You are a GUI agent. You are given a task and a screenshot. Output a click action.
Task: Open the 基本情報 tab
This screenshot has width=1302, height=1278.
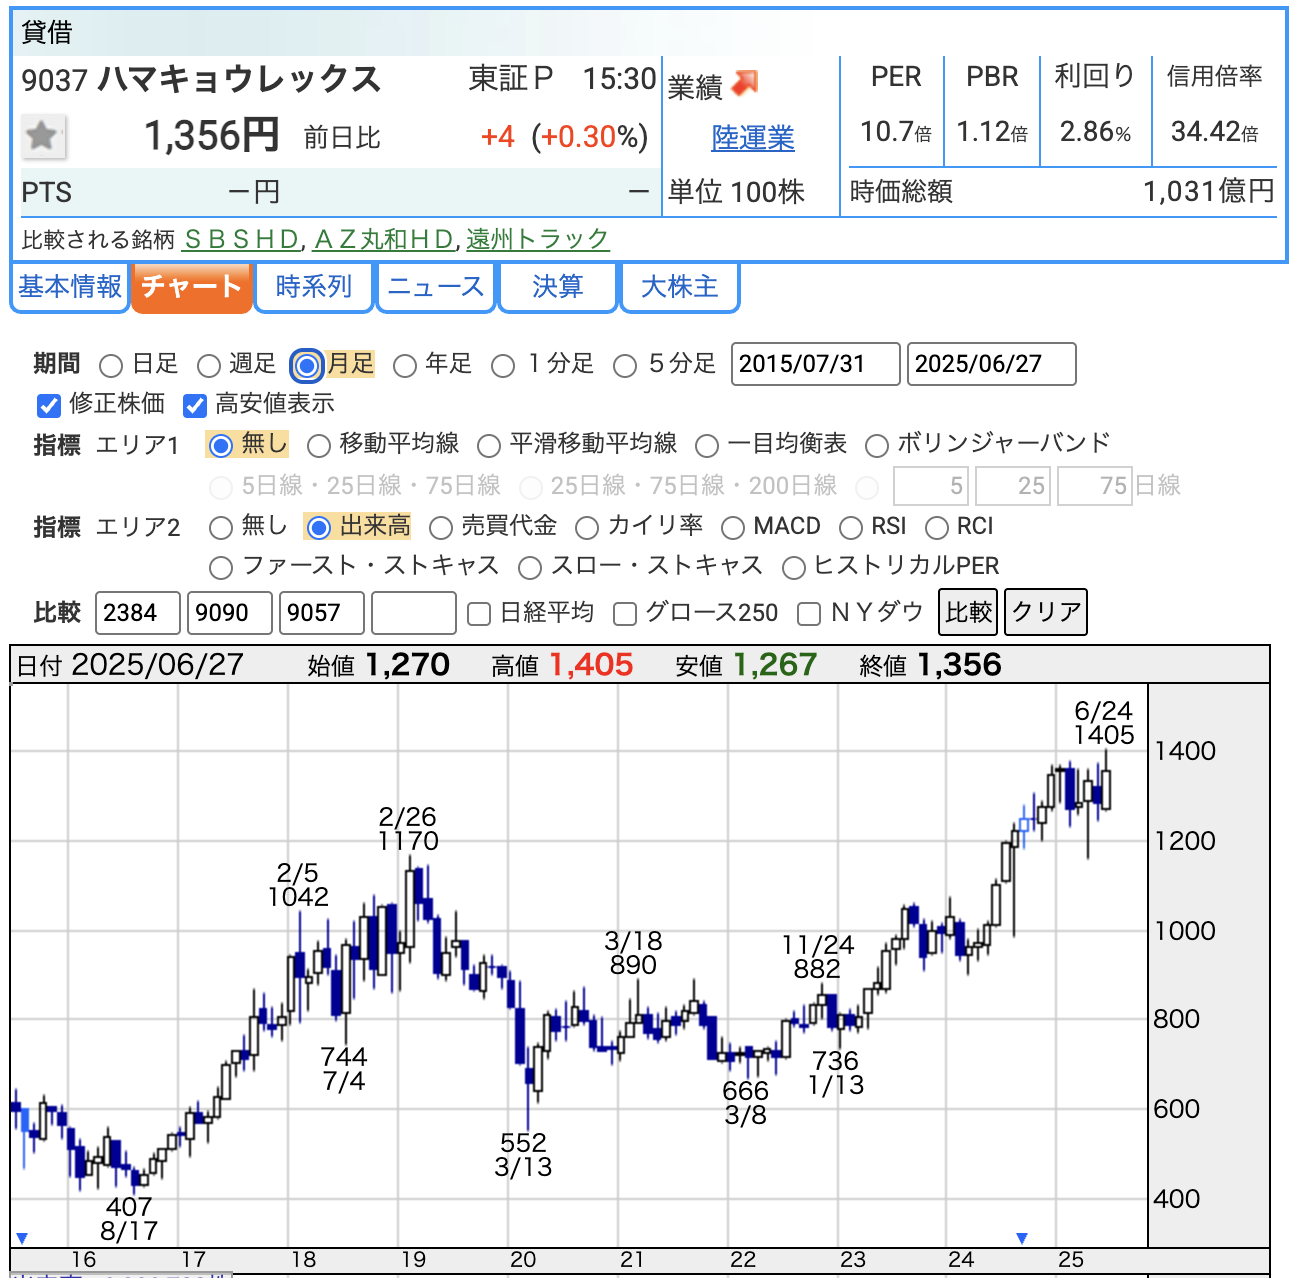coord(70,288)
